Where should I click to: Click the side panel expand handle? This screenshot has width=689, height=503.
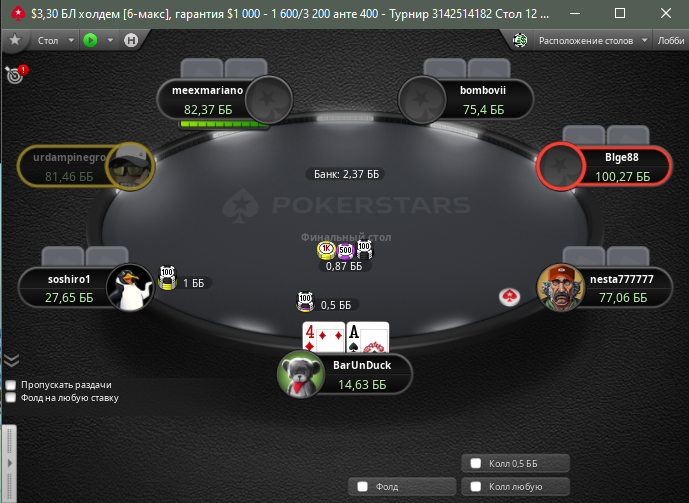[9, 463]
